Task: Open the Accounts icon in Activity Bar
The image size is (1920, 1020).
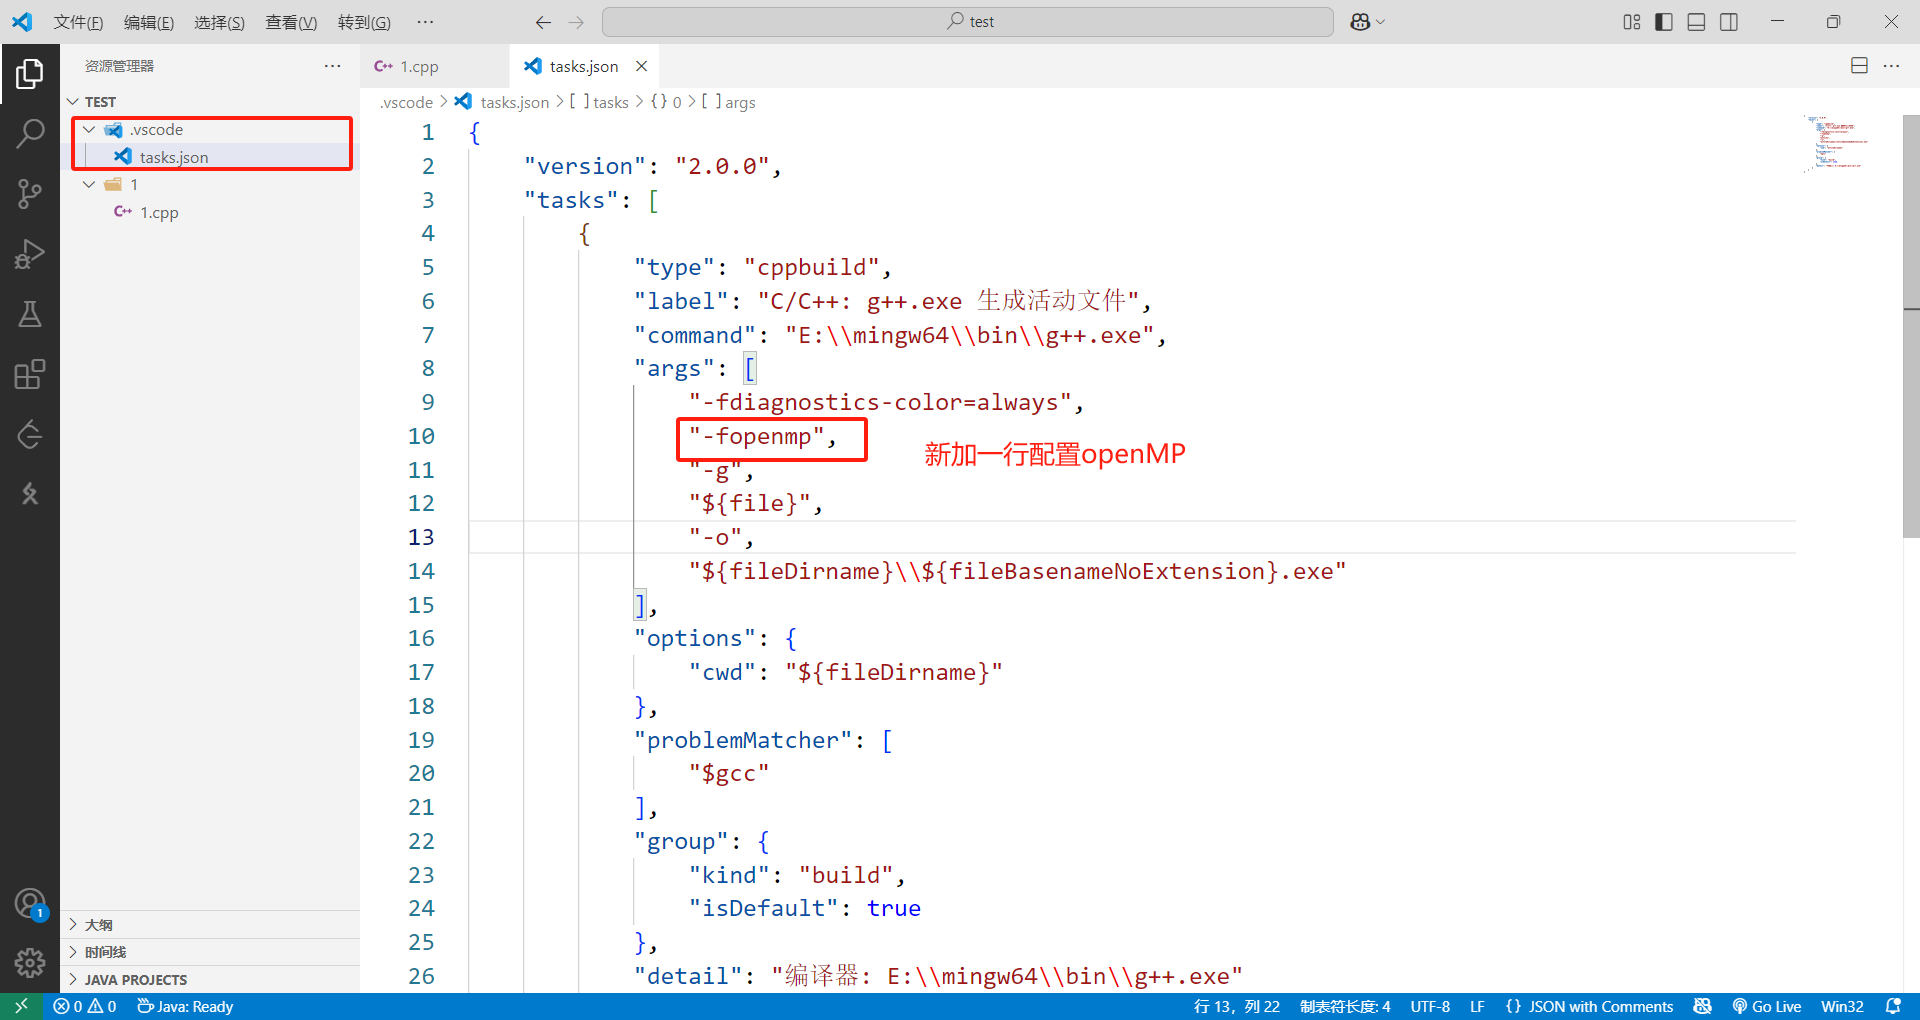Action: click(30, 902)
